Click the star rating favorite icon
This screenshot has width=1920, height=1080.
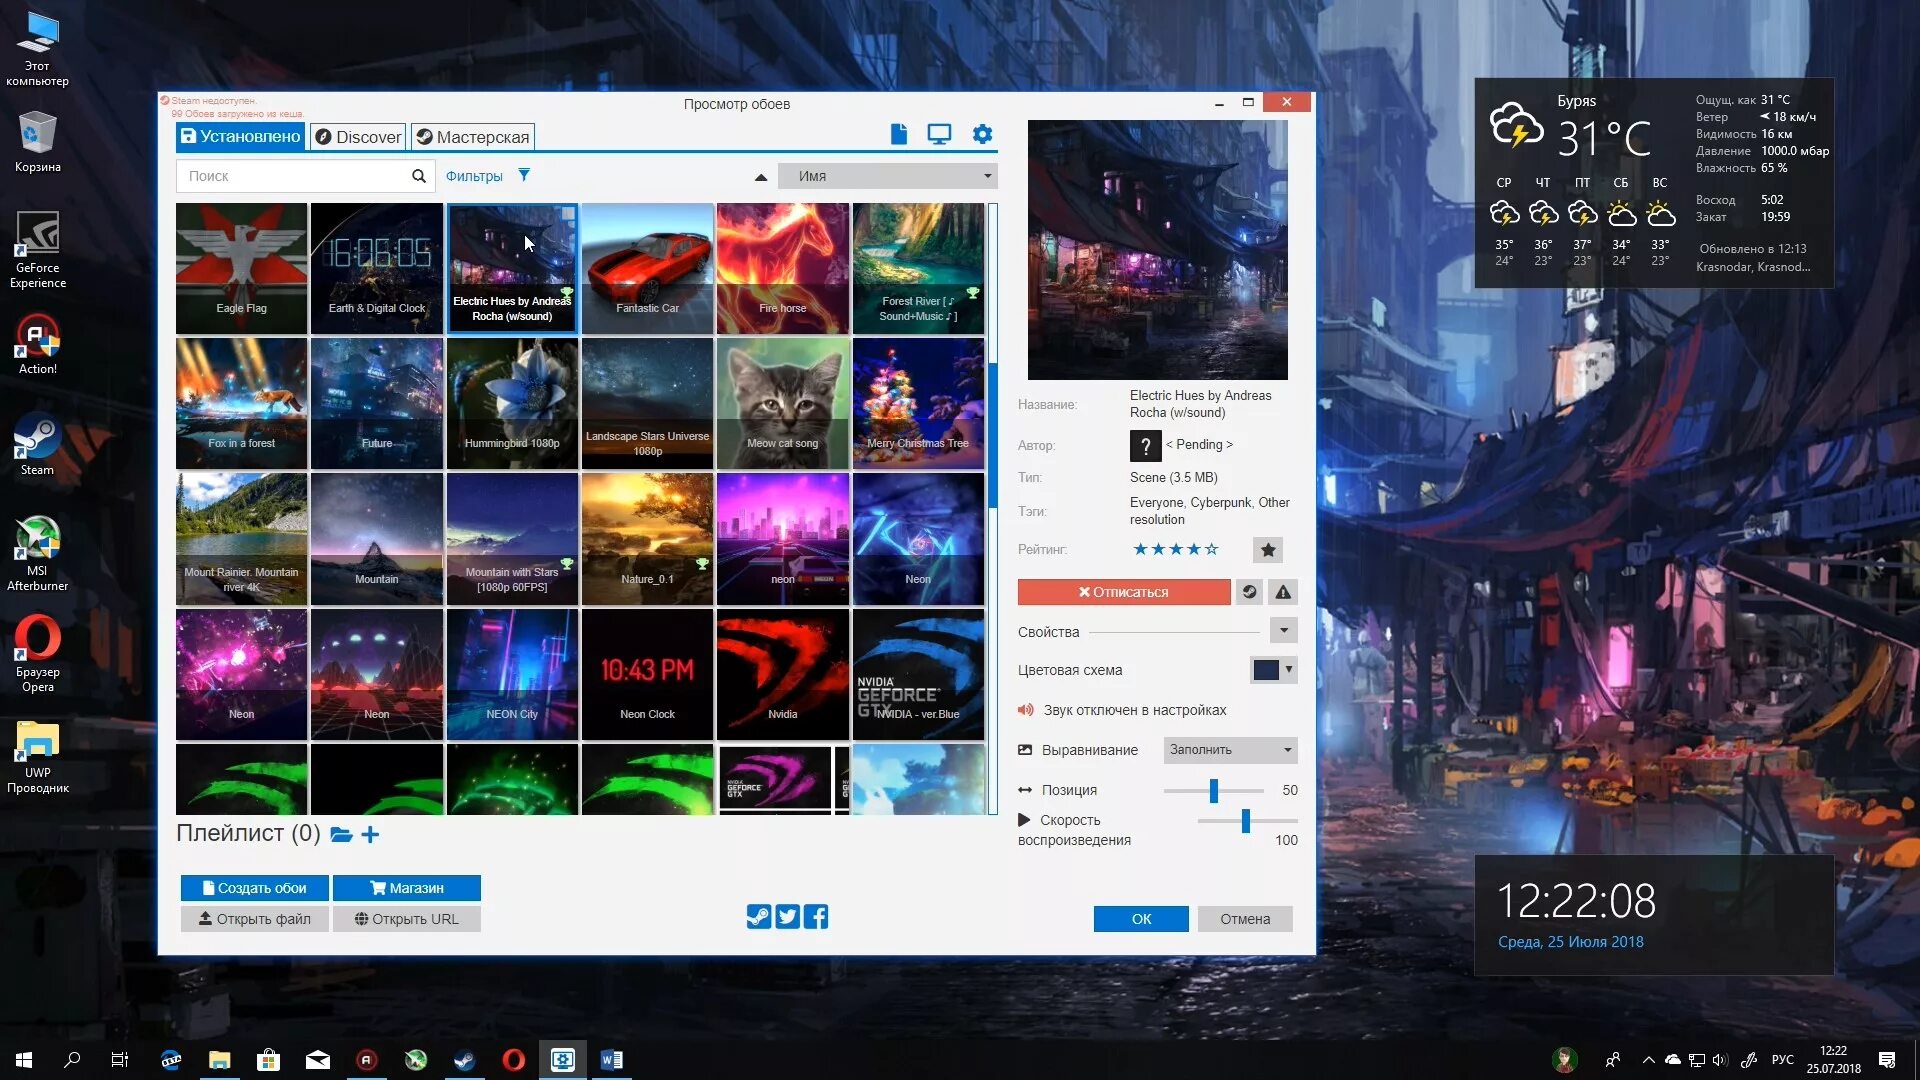1266,549
